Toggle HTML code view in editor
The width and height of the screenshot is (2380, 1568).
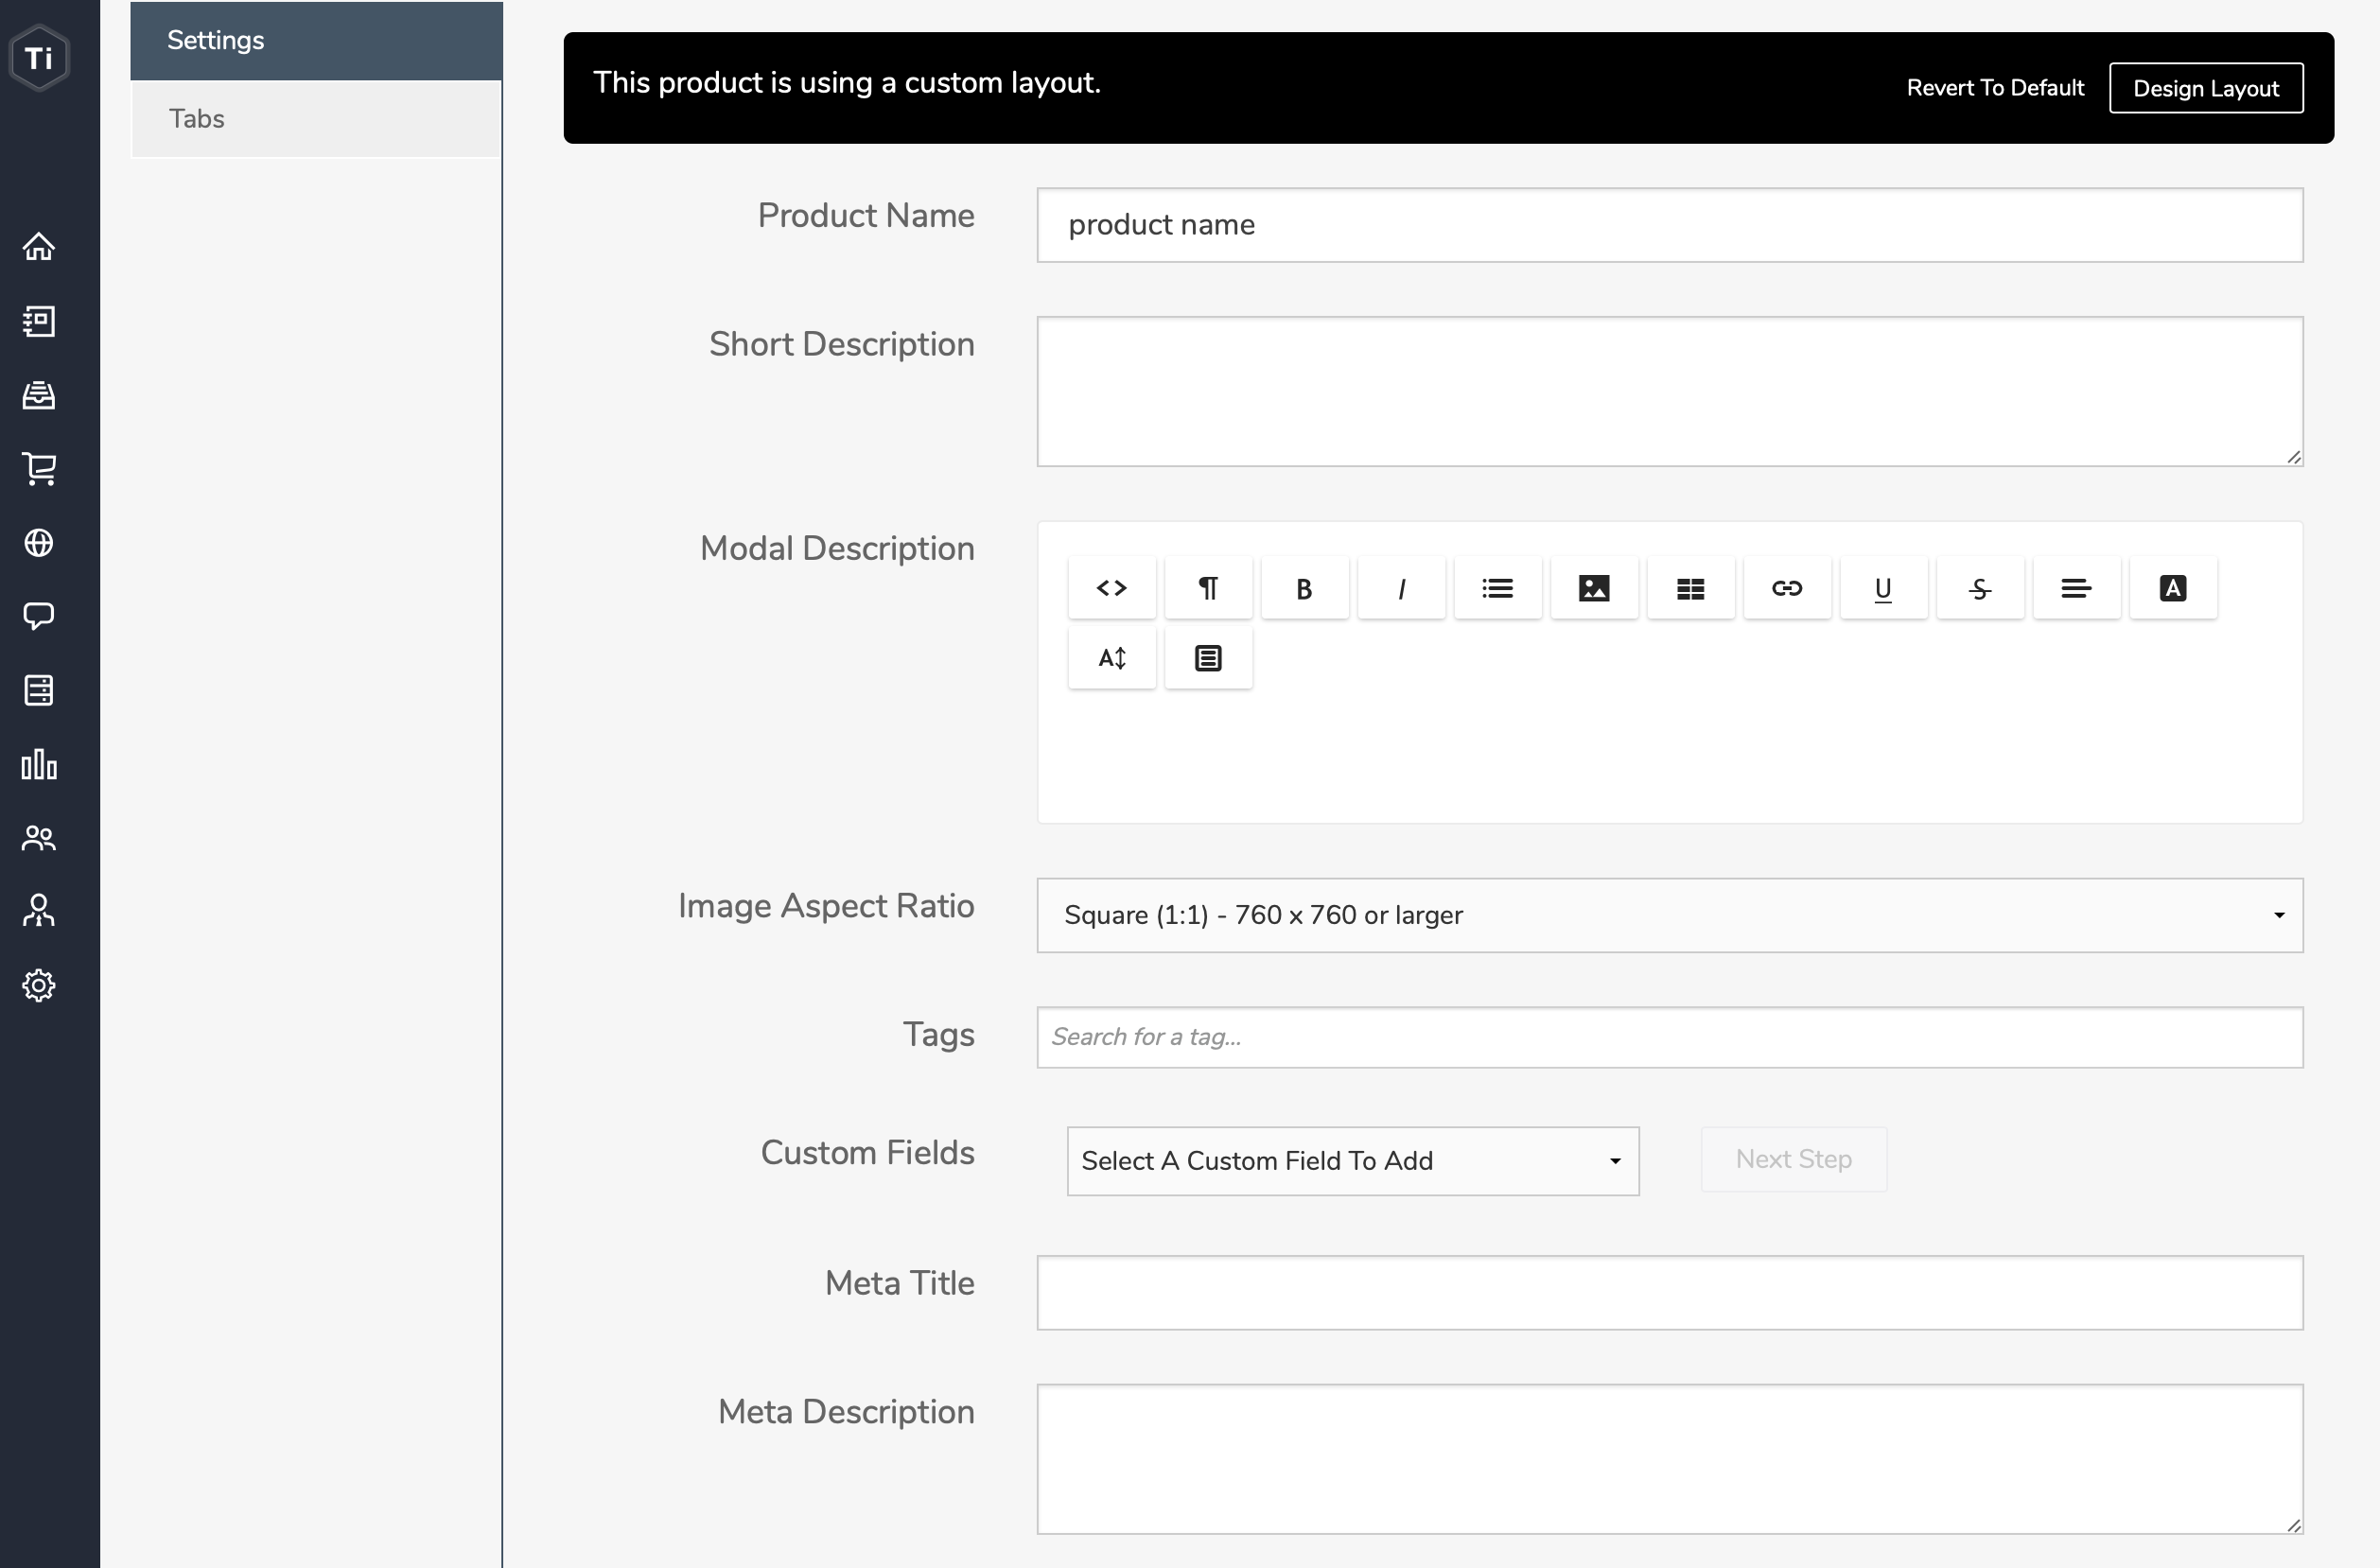point(1112,588)
